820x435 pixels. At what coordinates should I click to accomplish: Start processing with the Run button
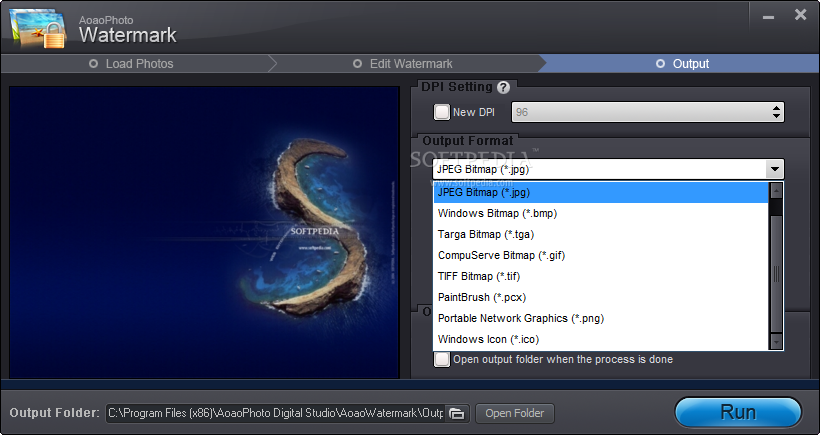point(738,413)
